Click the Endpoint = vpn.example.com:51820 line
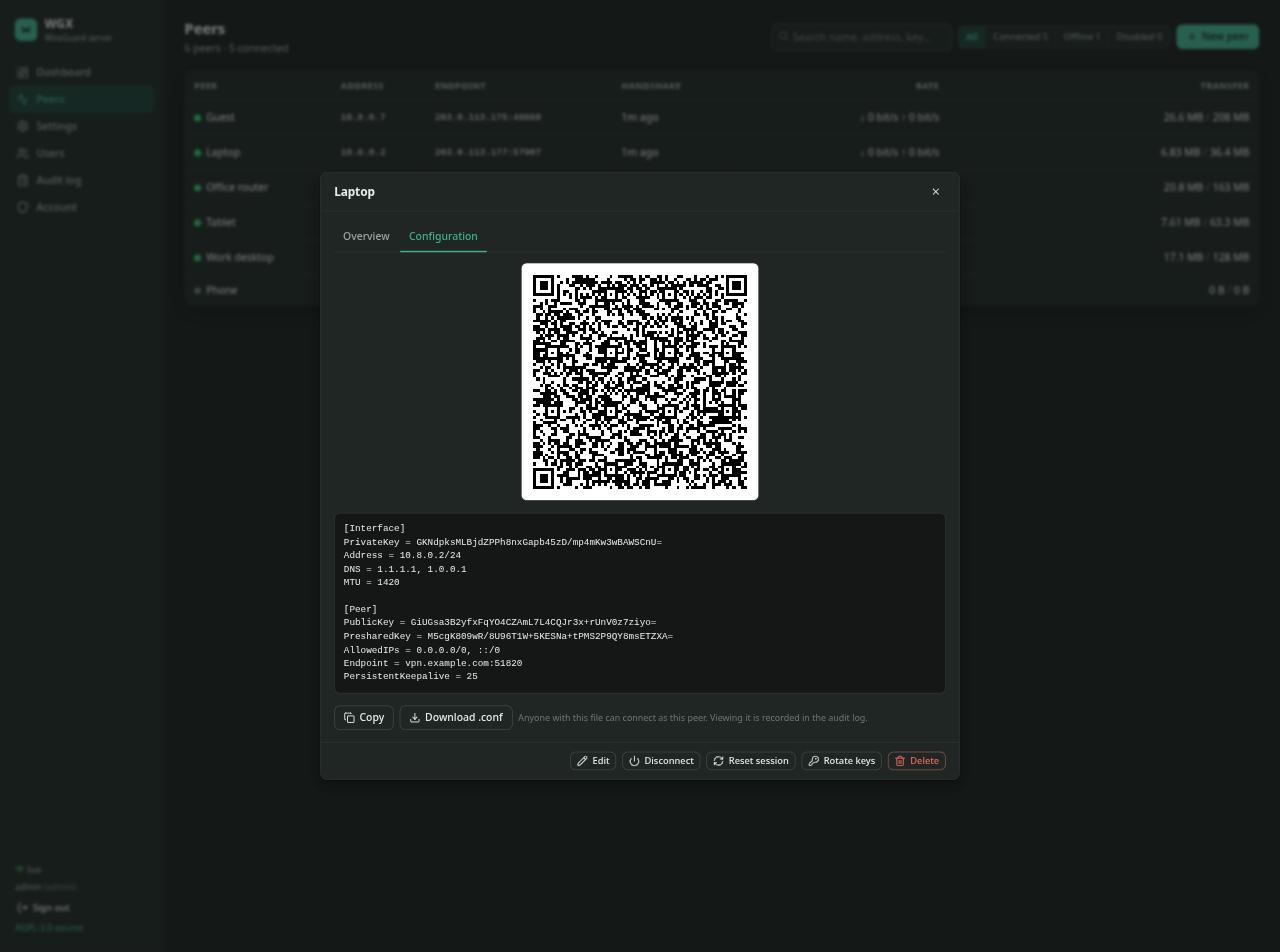 (x=432, y=663)
